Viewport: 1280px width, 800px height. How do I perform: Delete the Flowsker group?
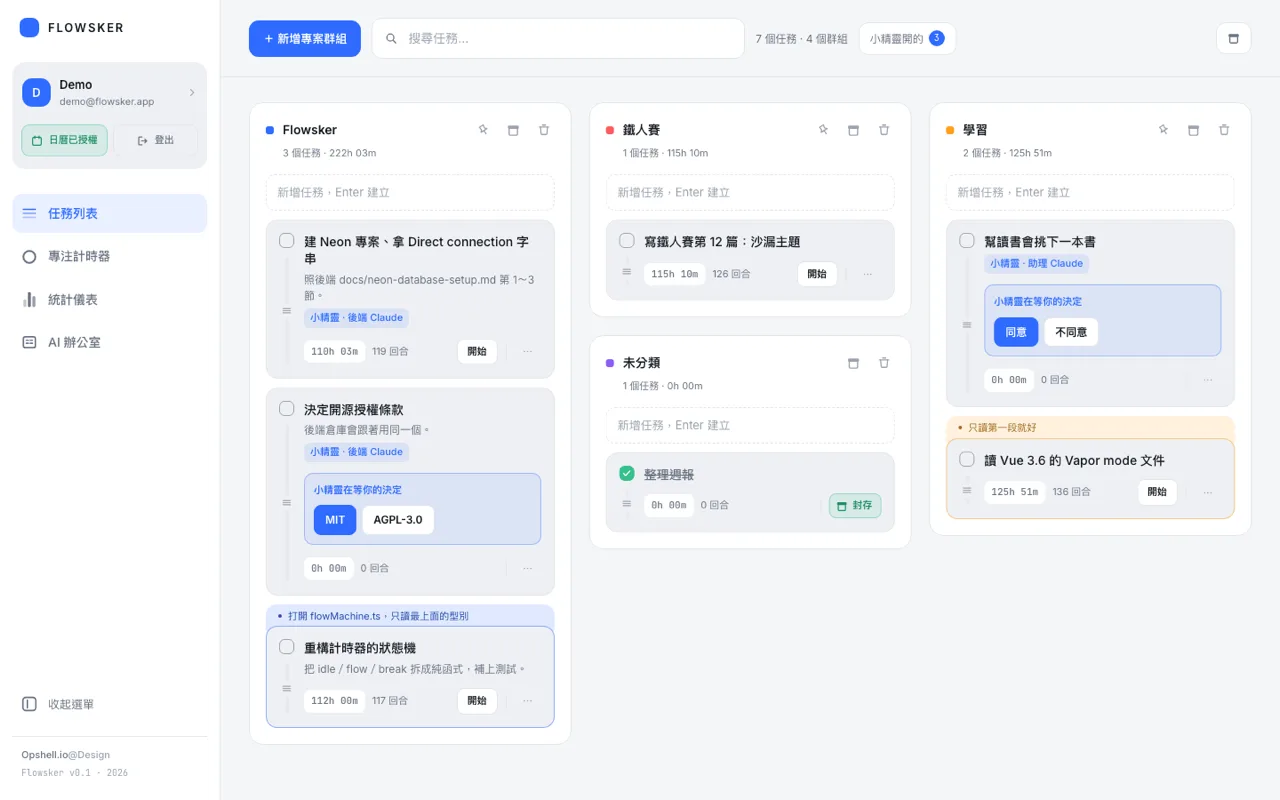(544, 130)
